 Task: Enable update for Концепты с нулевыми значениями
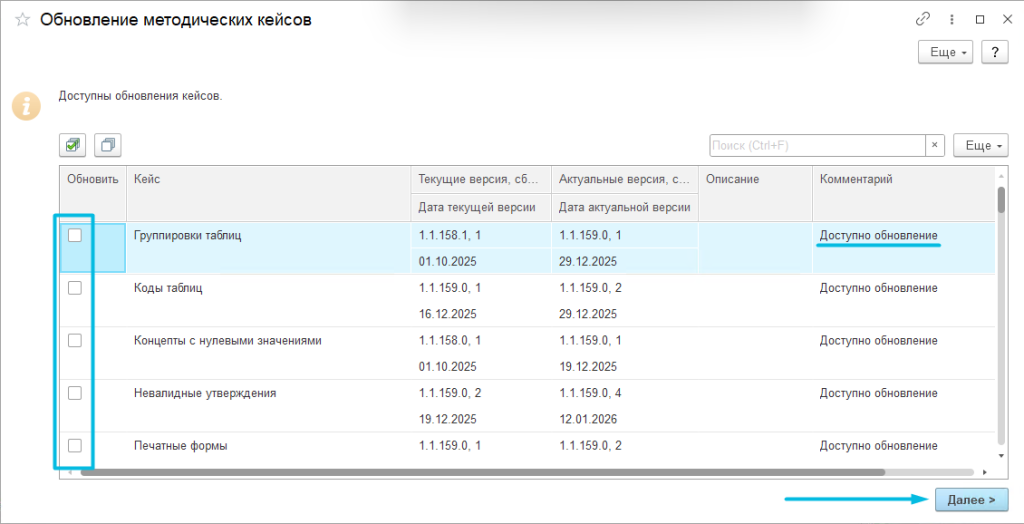pyautogui.click(x=75, y=340)
